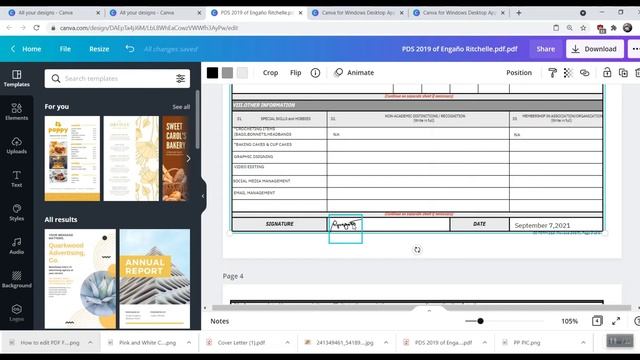The height and width of the screenshot is (360, 640).
Task: Select the black color swatch
Action: (212, 73)
